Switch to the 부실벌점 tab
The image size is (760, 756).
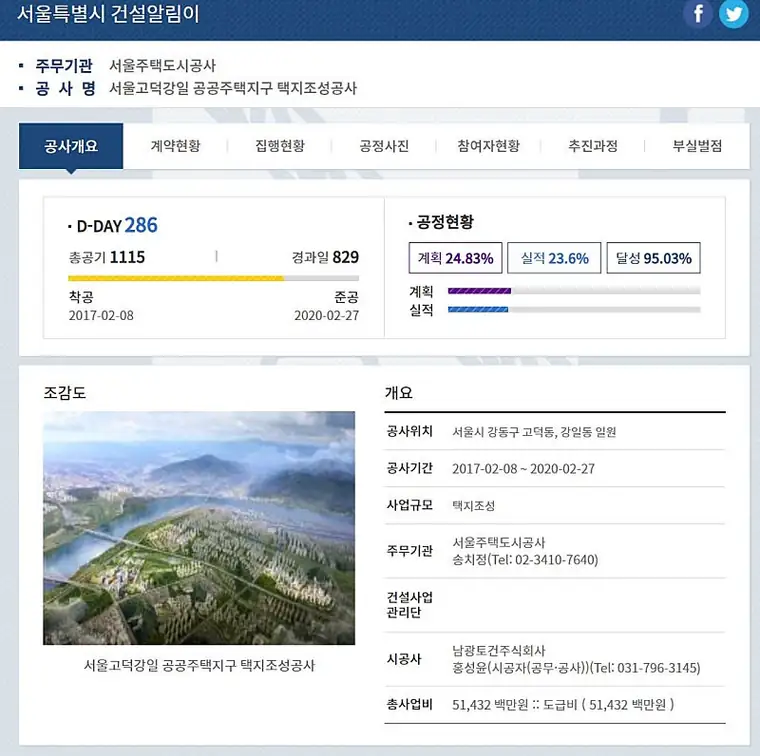click(x=697, y=146)
